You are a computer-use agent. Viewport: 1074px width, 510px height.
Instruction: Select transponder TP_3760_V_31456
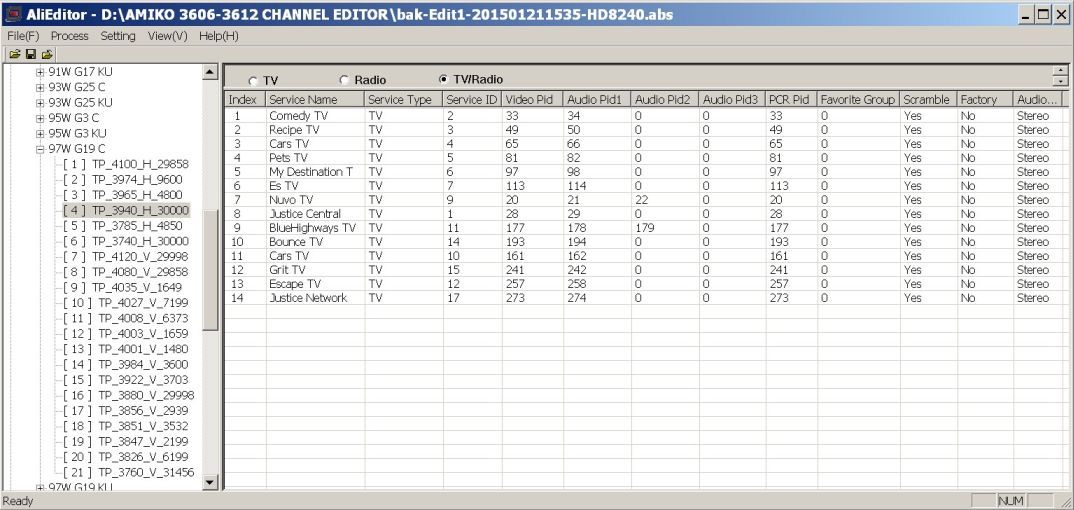pos(128,472)
